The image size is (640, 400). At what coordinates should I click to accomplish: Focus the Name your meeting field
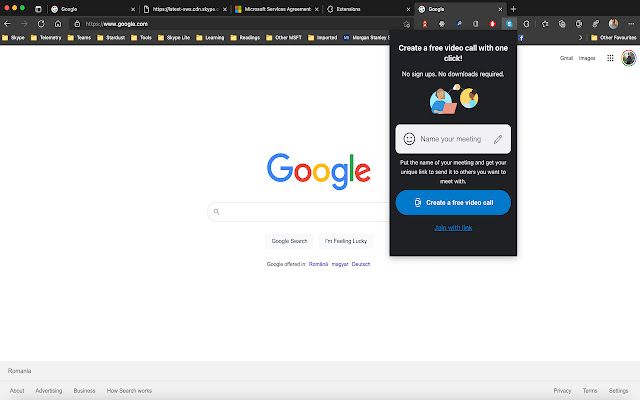click(453, 139)
